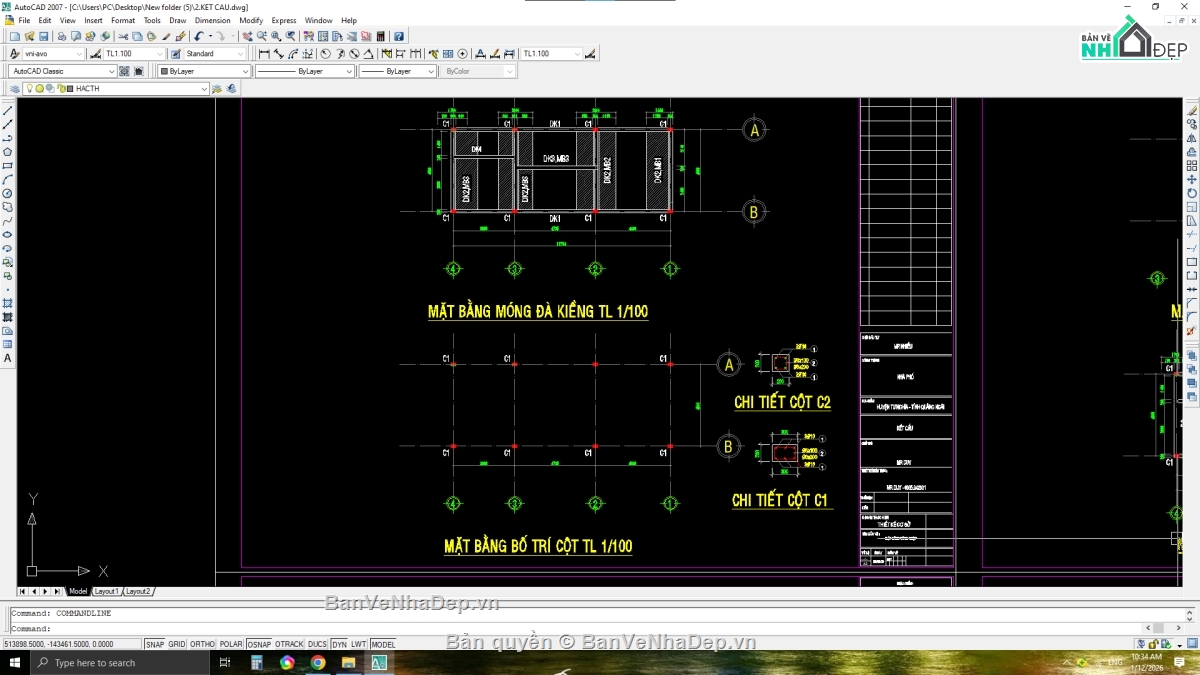Toggle GRID display in status bar

(177, 644)
